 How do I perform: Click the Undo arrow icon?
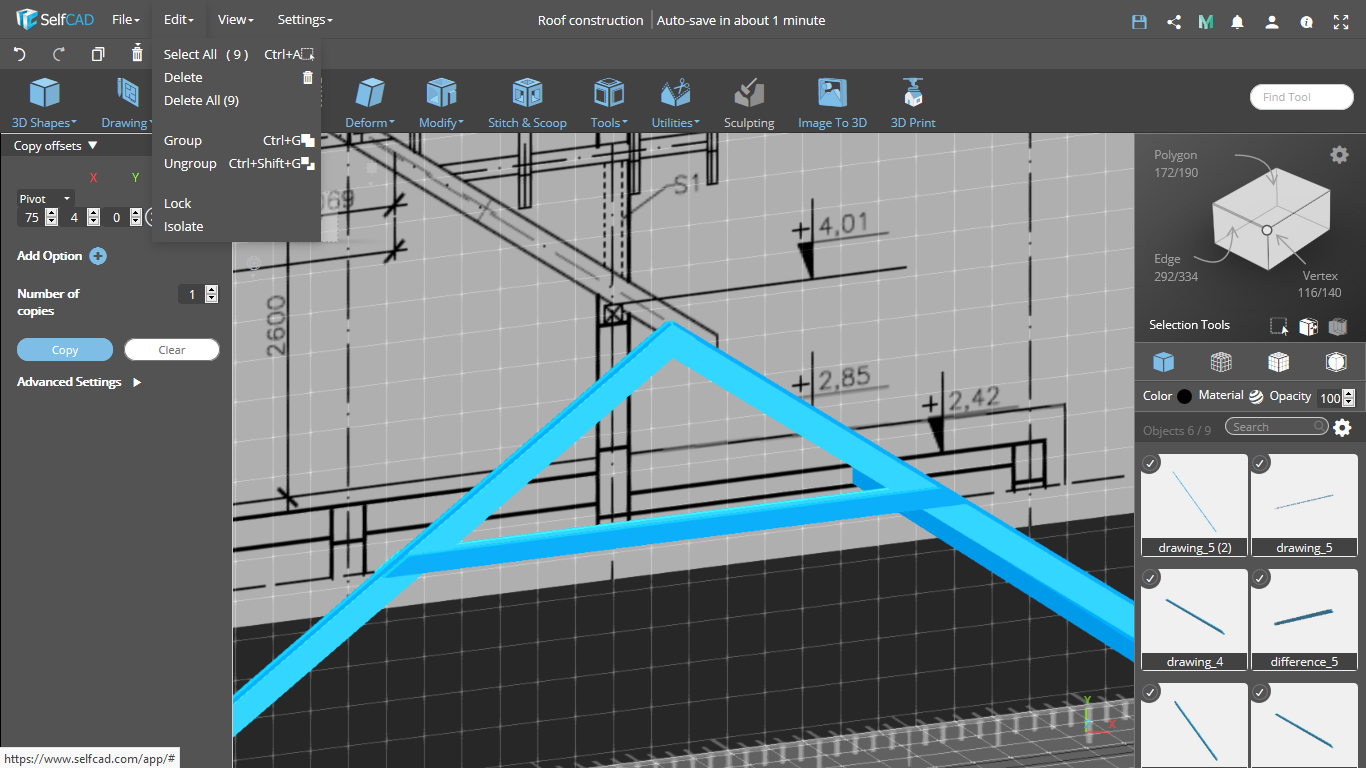(19, 54)
